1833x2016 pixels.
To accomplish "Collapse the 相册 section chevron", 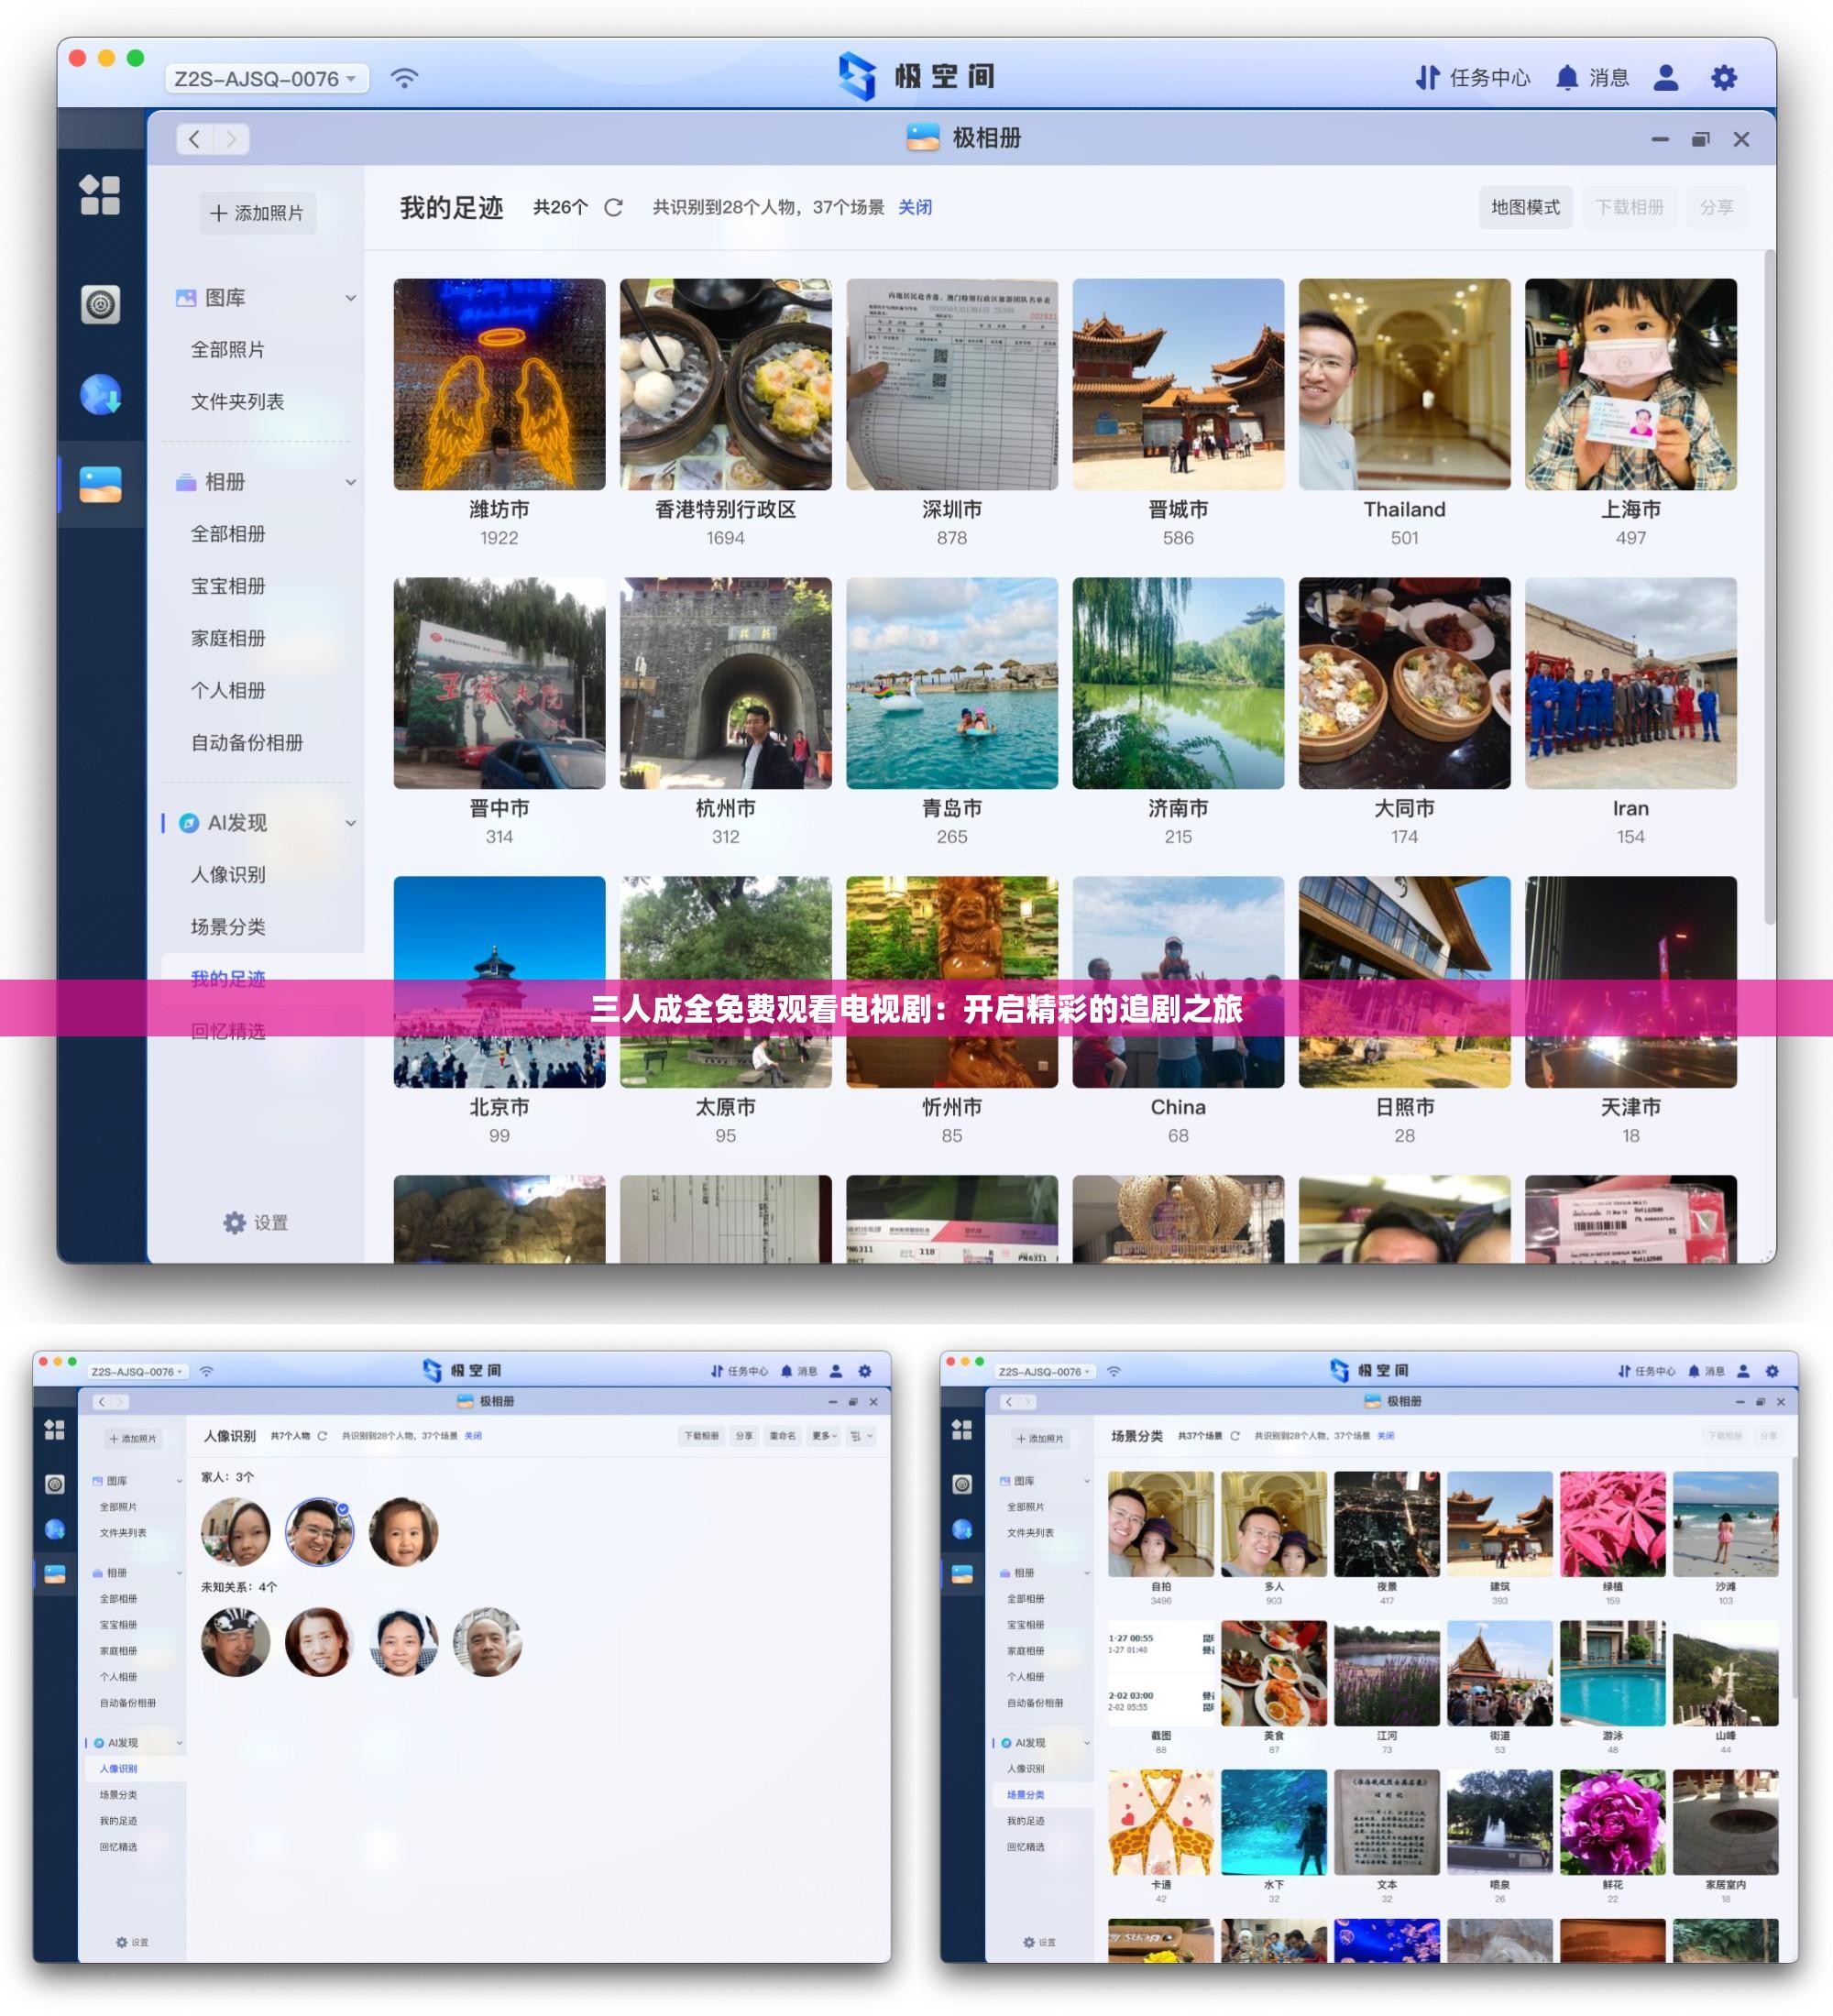I will point(350,482).
